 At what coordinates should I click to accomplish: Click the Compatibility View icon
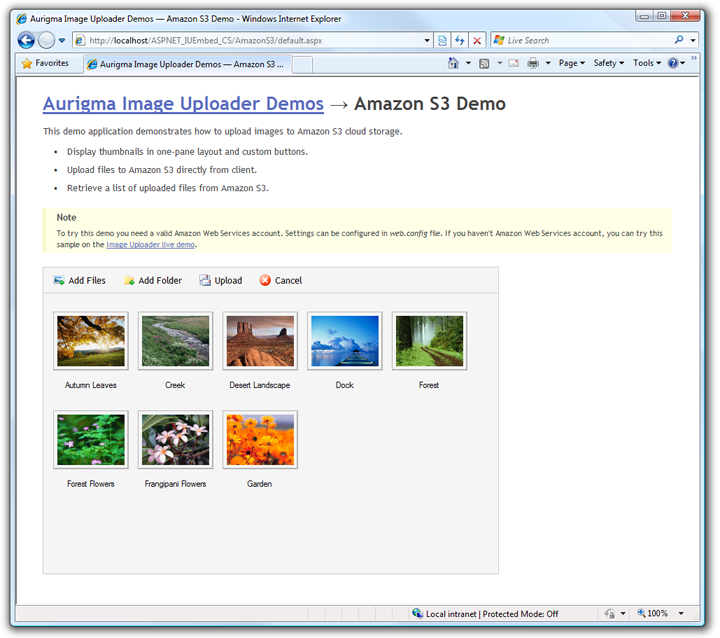click(442, 40)
